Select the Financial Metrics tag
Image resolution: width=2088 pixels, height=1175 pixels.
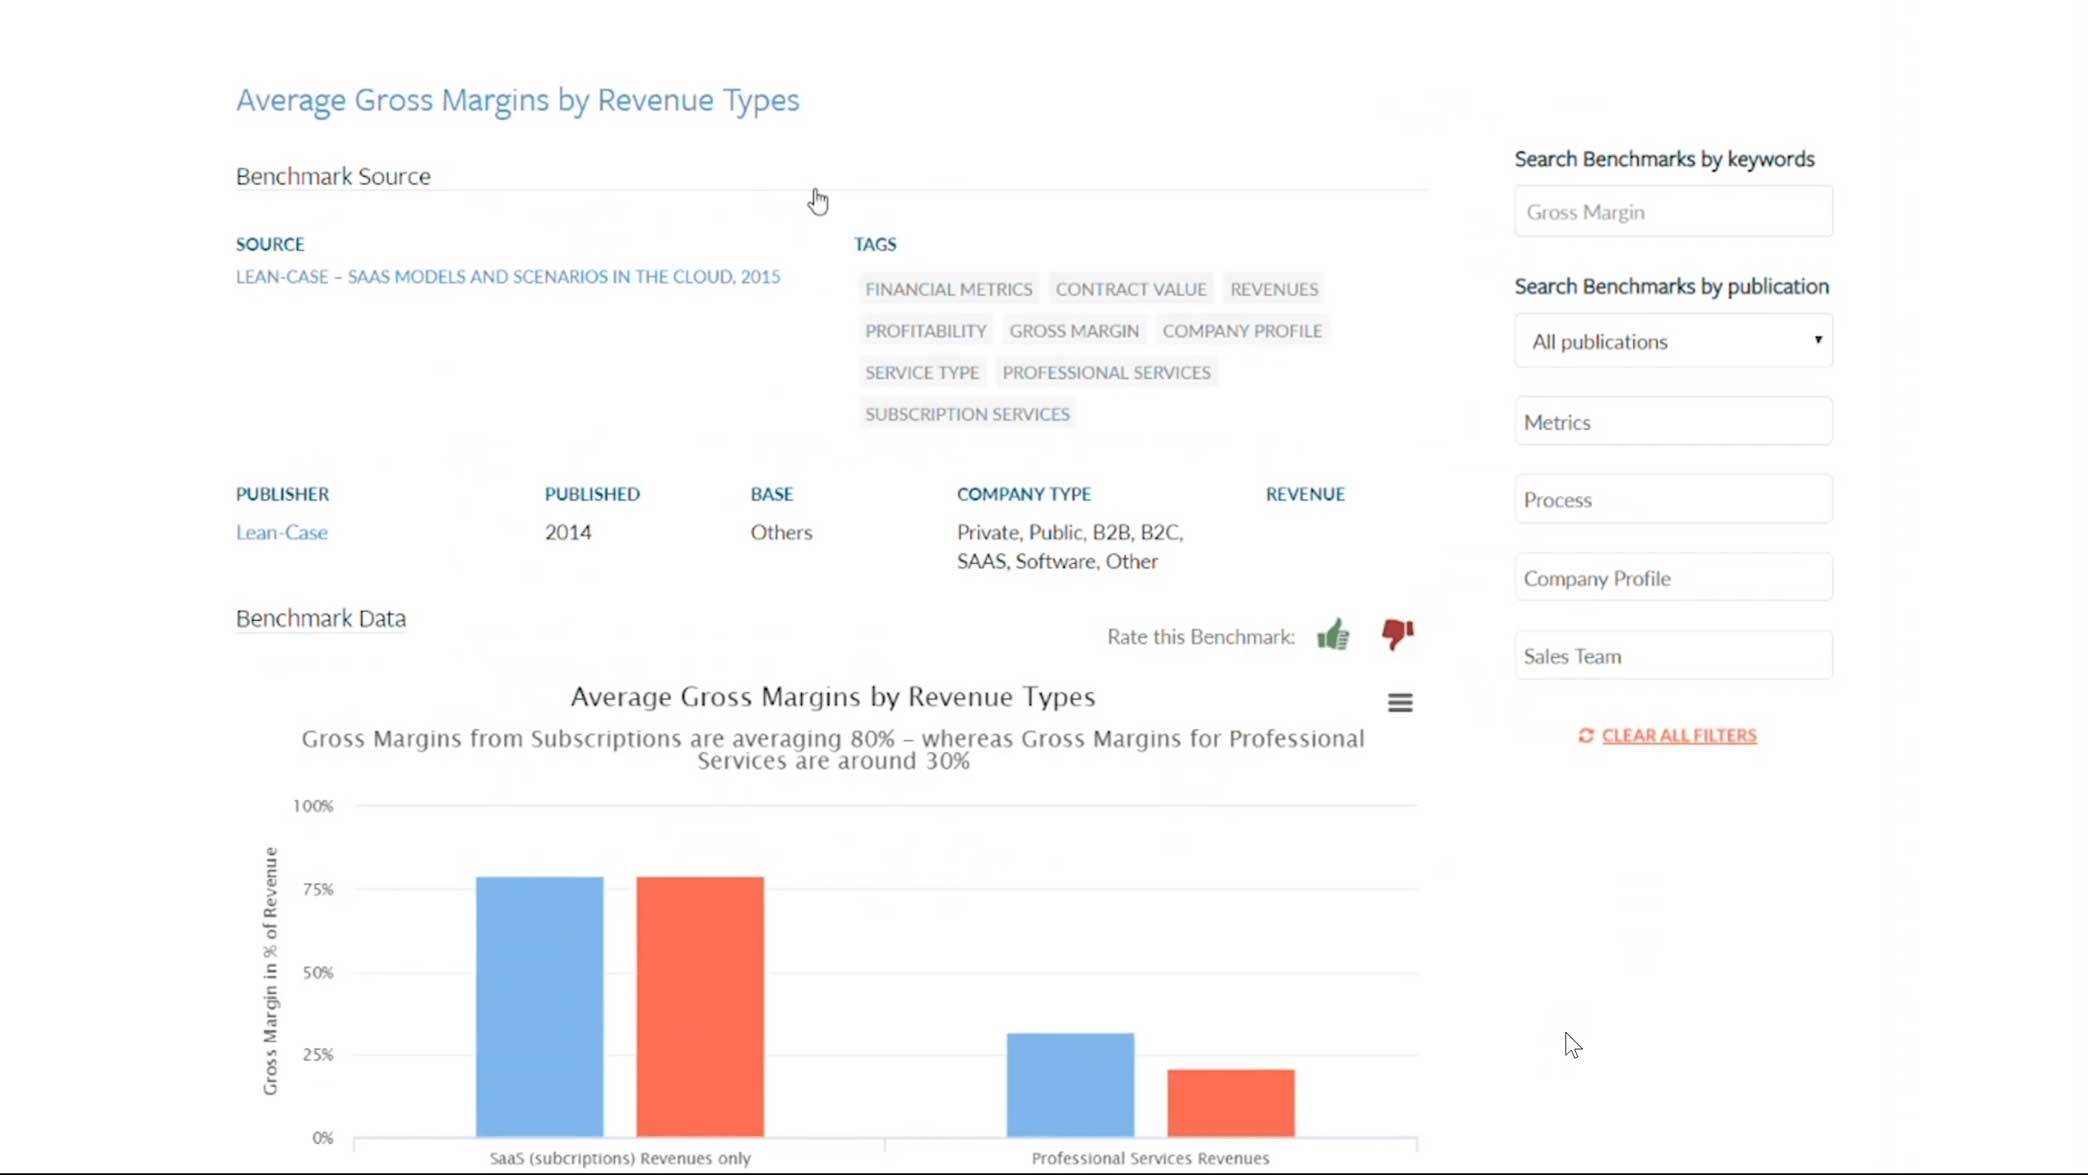pyautogui.click(x=948, y=289)
